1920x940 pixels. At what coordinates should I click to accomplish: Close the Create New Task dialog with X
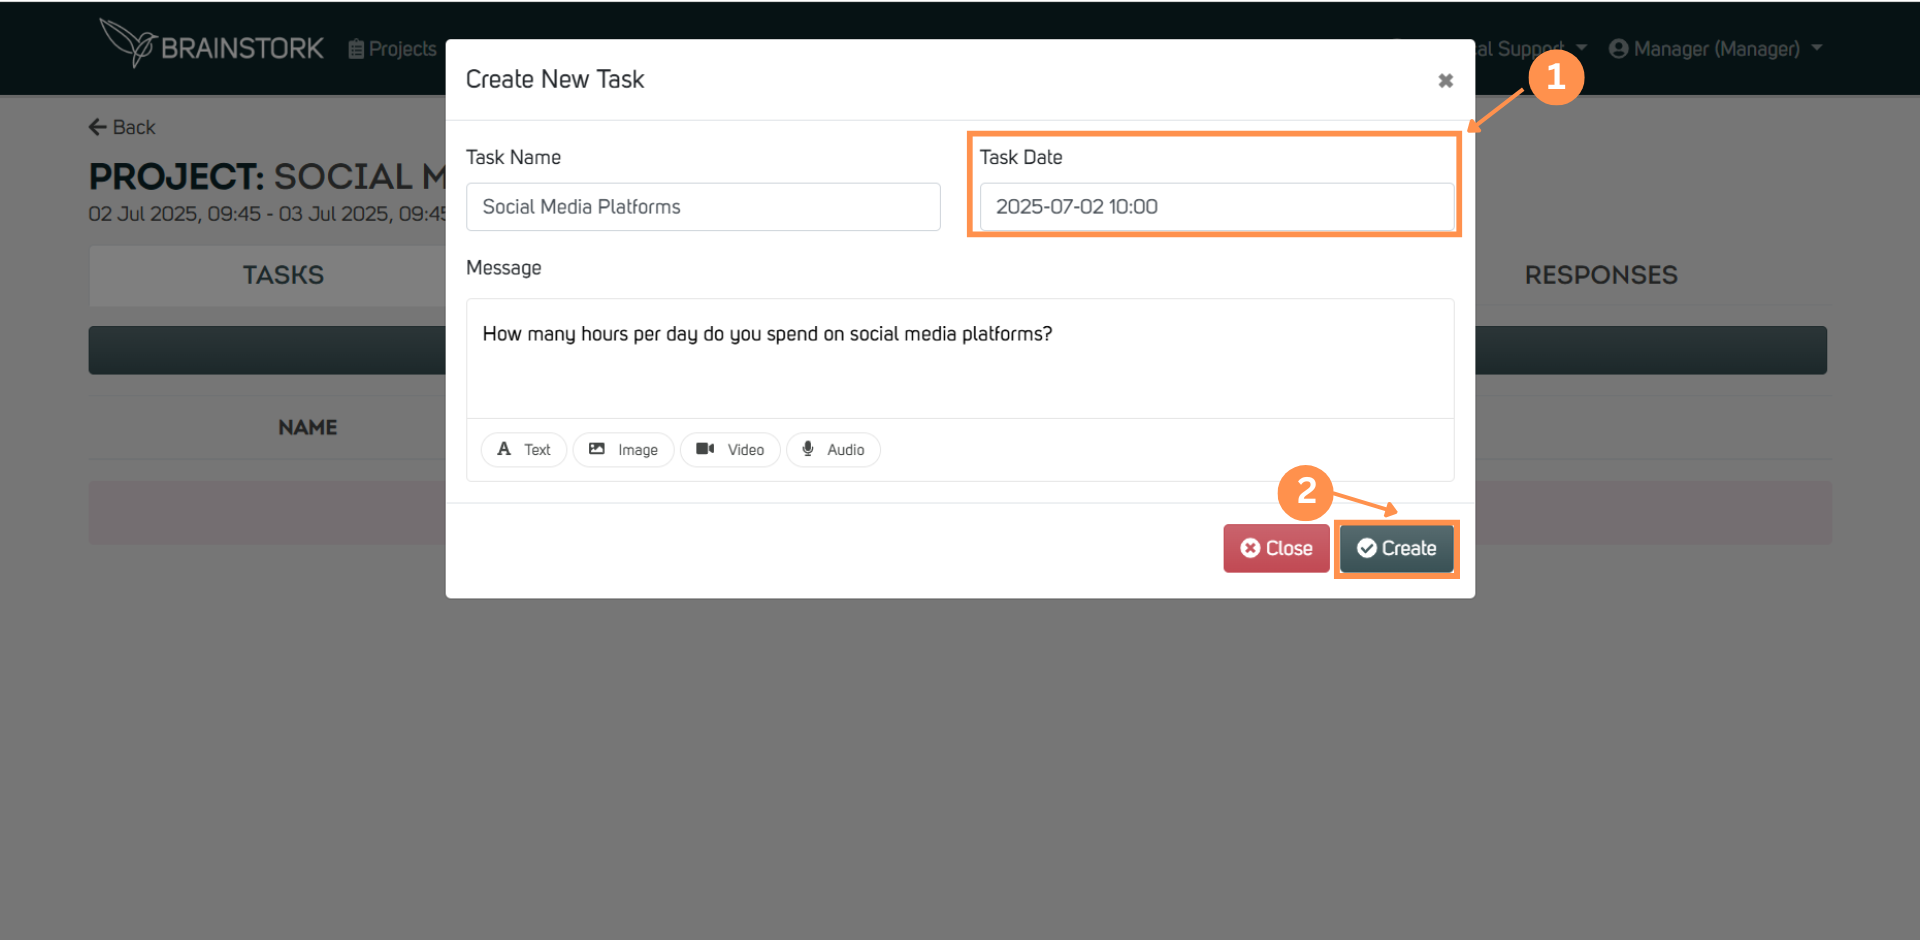1445,80
